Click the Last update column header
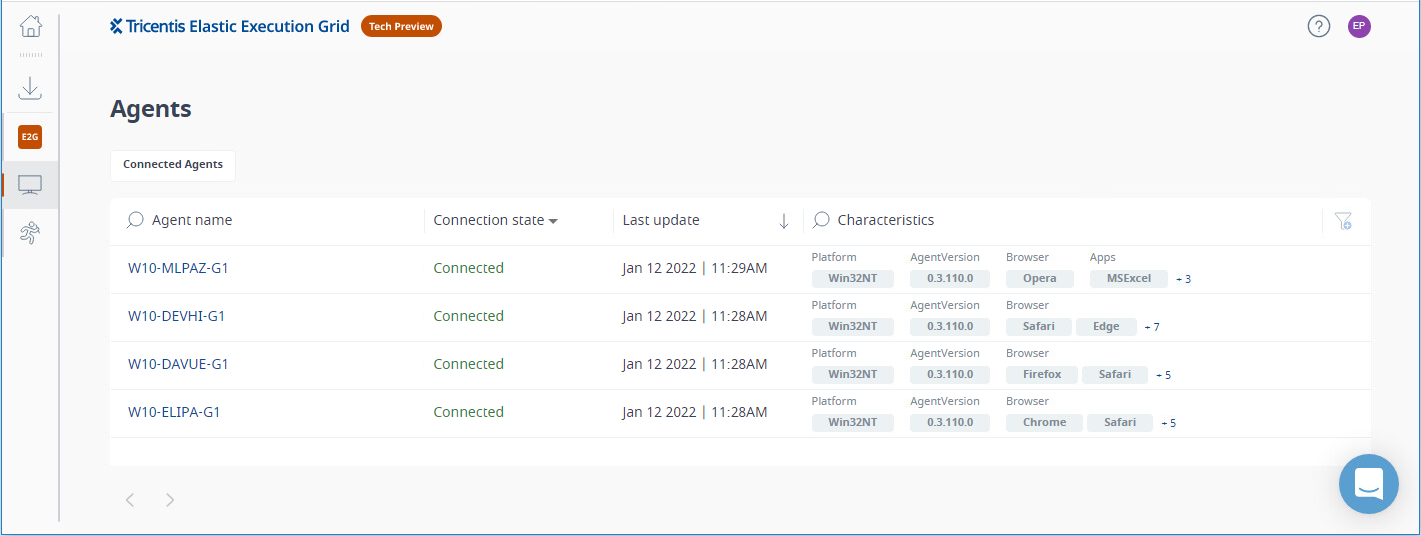The width and height of the screenshot is (1421, 536). (x=661, y=220)
